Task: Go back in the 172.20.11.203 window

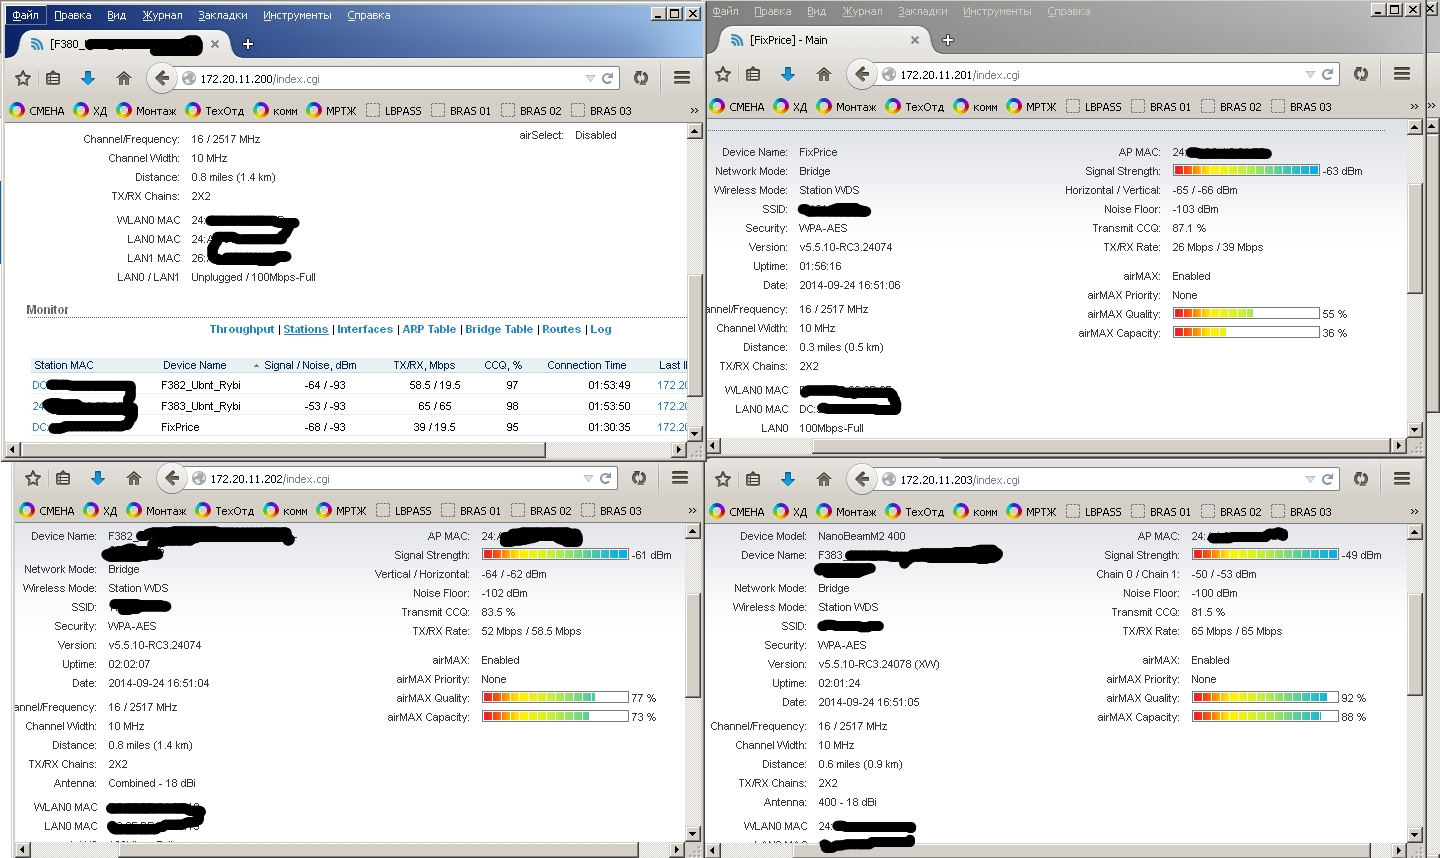Action: click(x=862, y=479)
